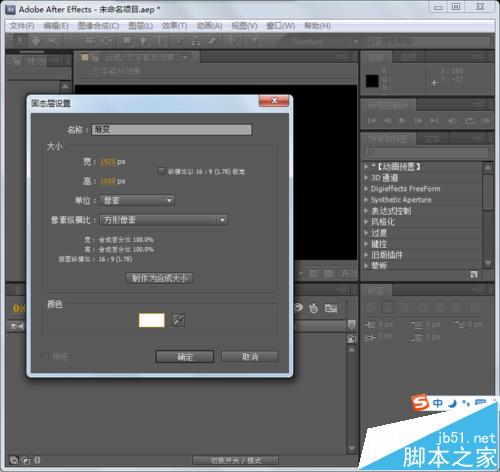Select the Eraser tool in toolbar
This screenshot has height=472, width=500.
coord(212,41)
